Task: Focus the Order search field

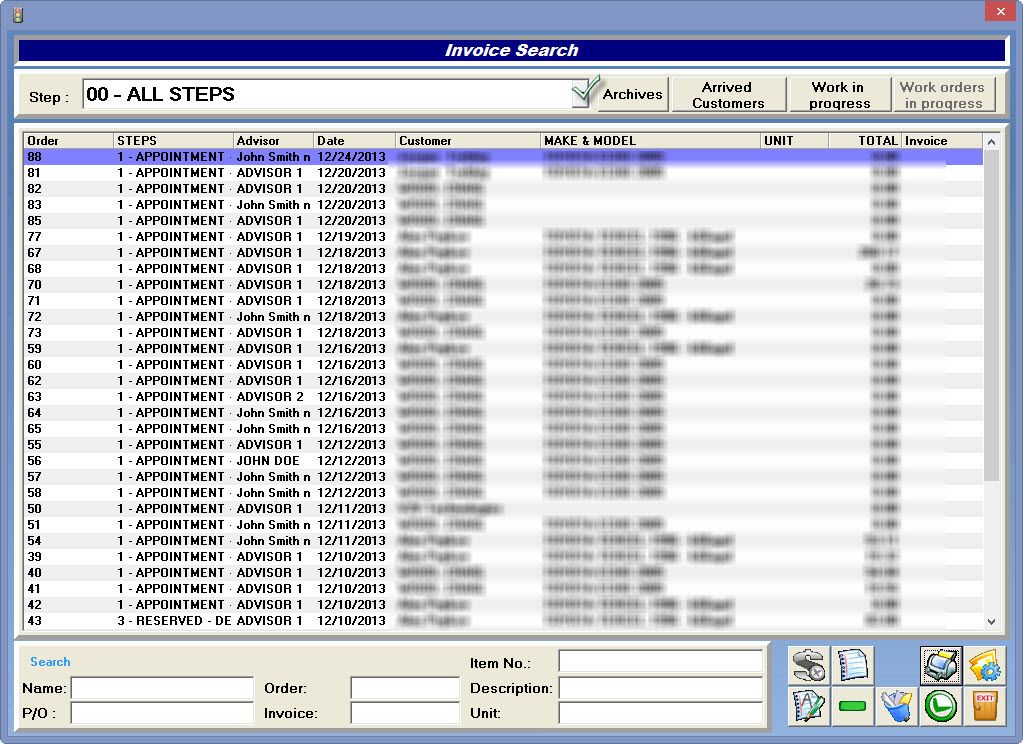Action: (405, 688)
